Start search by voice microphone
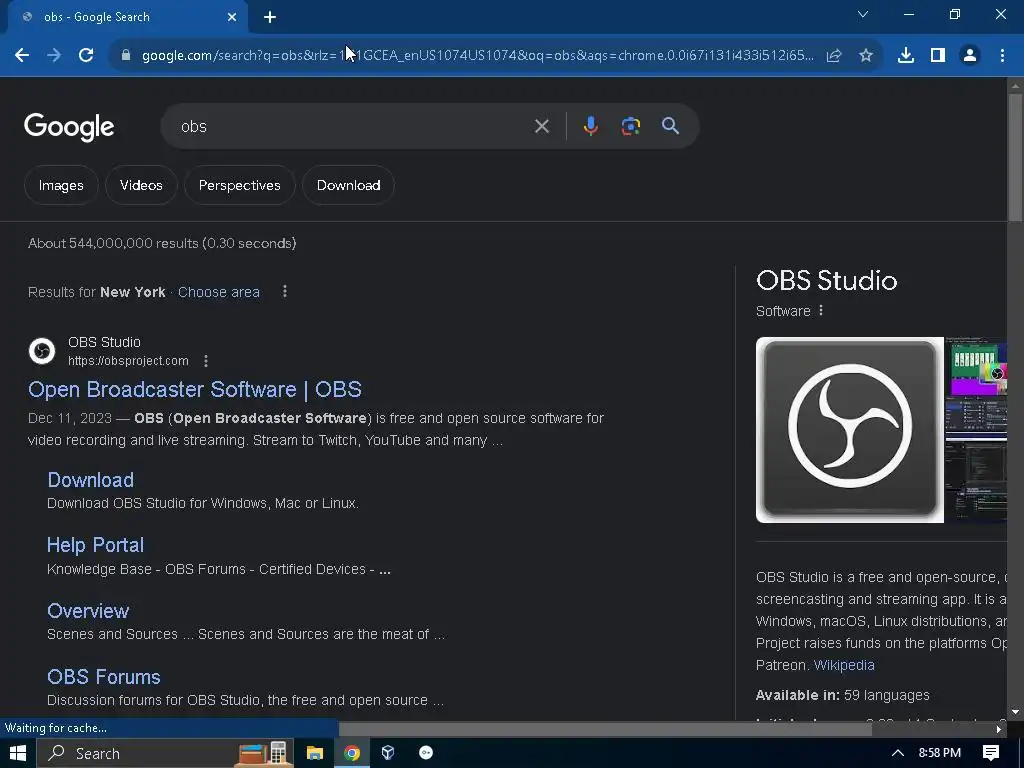The width and height of the screenshot is (1024, 768). click(590, 126)
